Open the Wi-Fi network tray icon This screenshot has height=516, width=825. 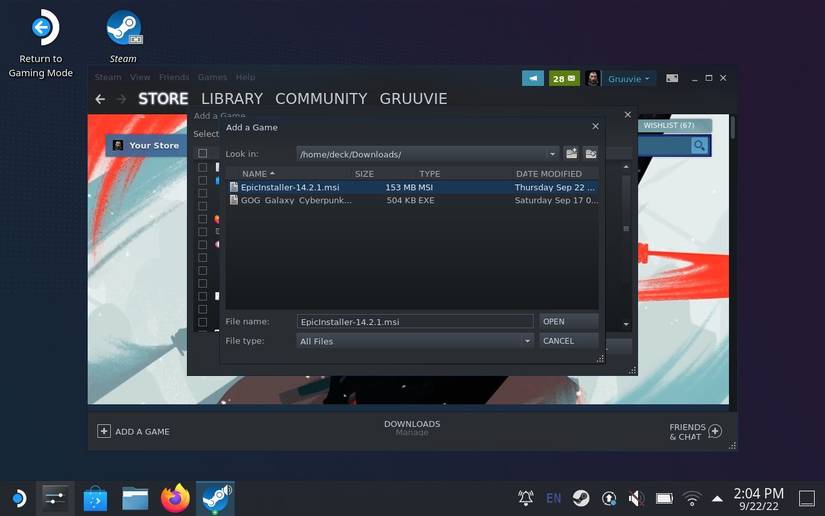(x=692, y=498)
